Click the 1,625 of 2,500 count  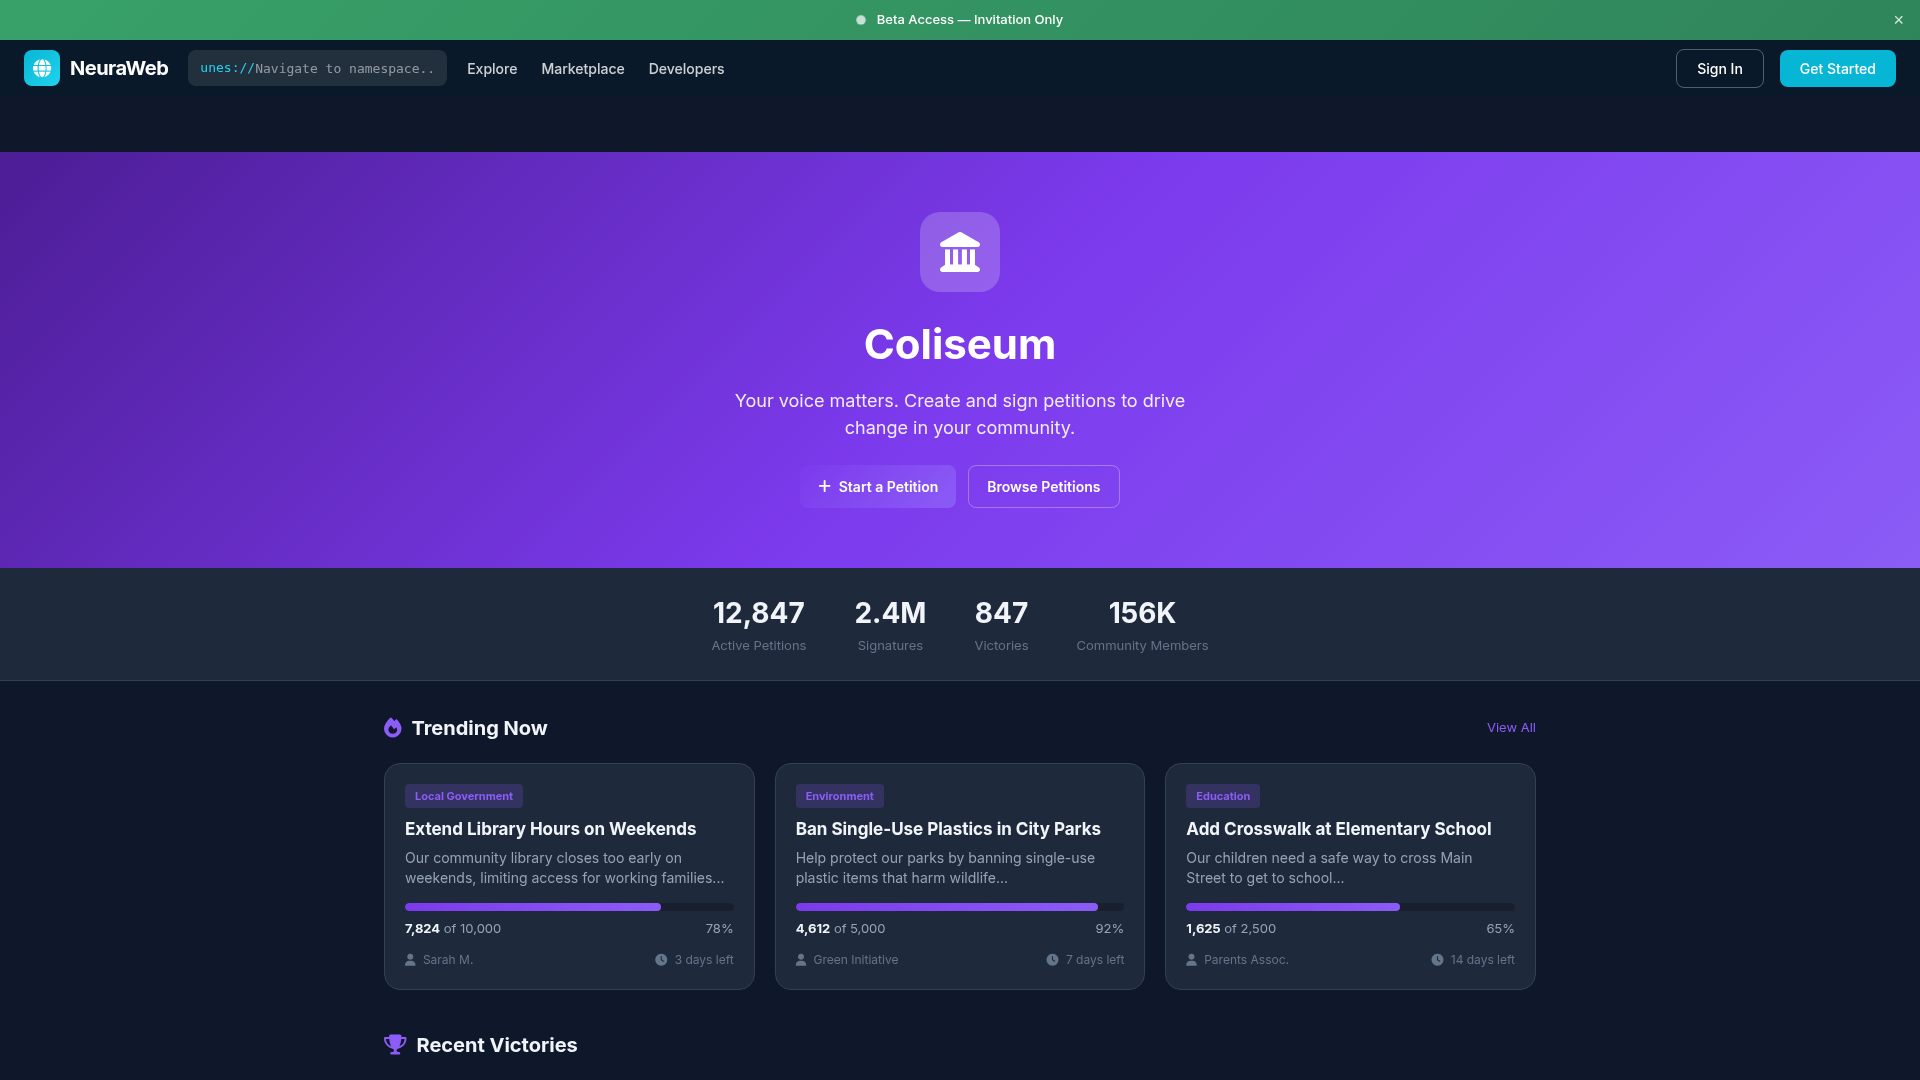(x=1231, y=929)
